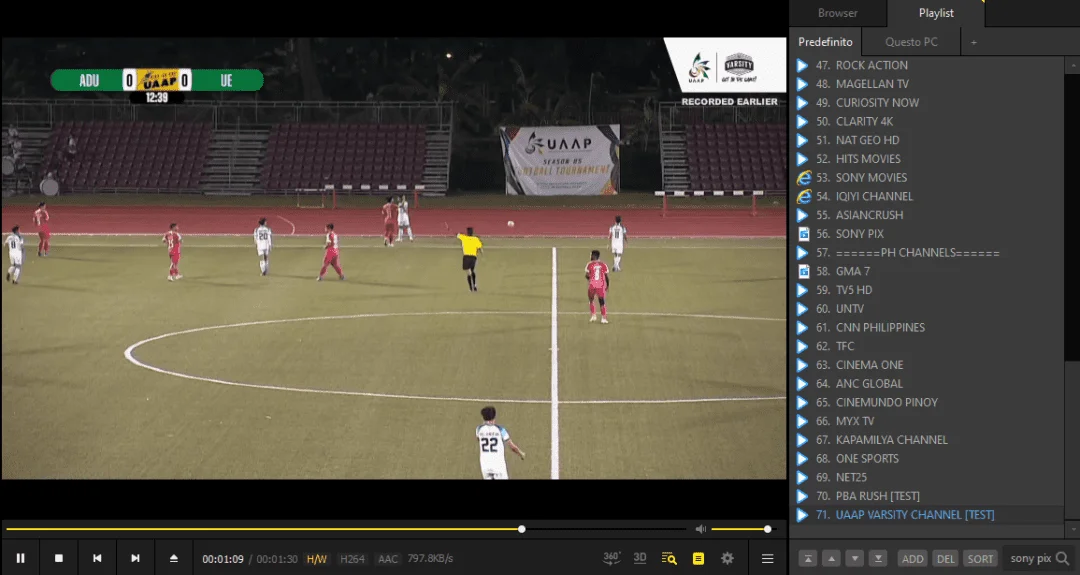Move selected item to bottom of playlist
The image size is (1080, 575).
point(878,558)
